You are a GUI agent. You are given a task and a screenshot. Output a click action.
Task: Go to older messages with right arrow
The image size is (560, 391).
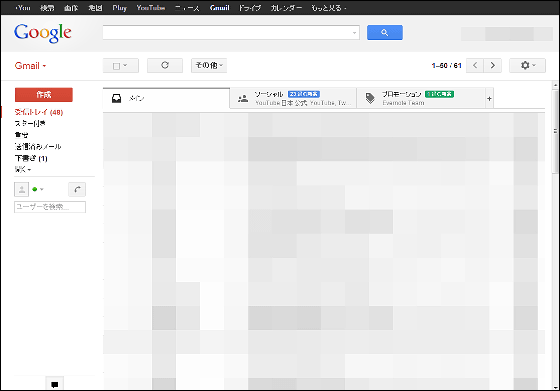tap(492, 65)
